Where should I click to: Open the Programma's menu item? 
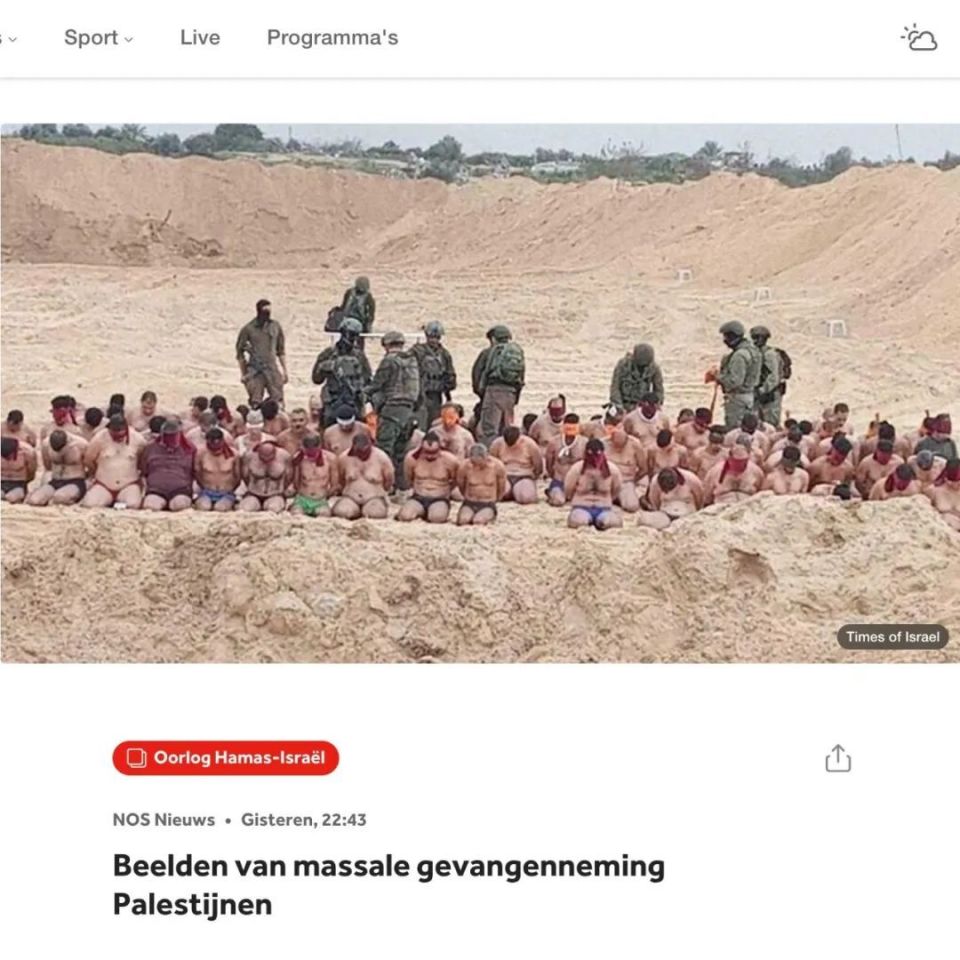[332, 37]
